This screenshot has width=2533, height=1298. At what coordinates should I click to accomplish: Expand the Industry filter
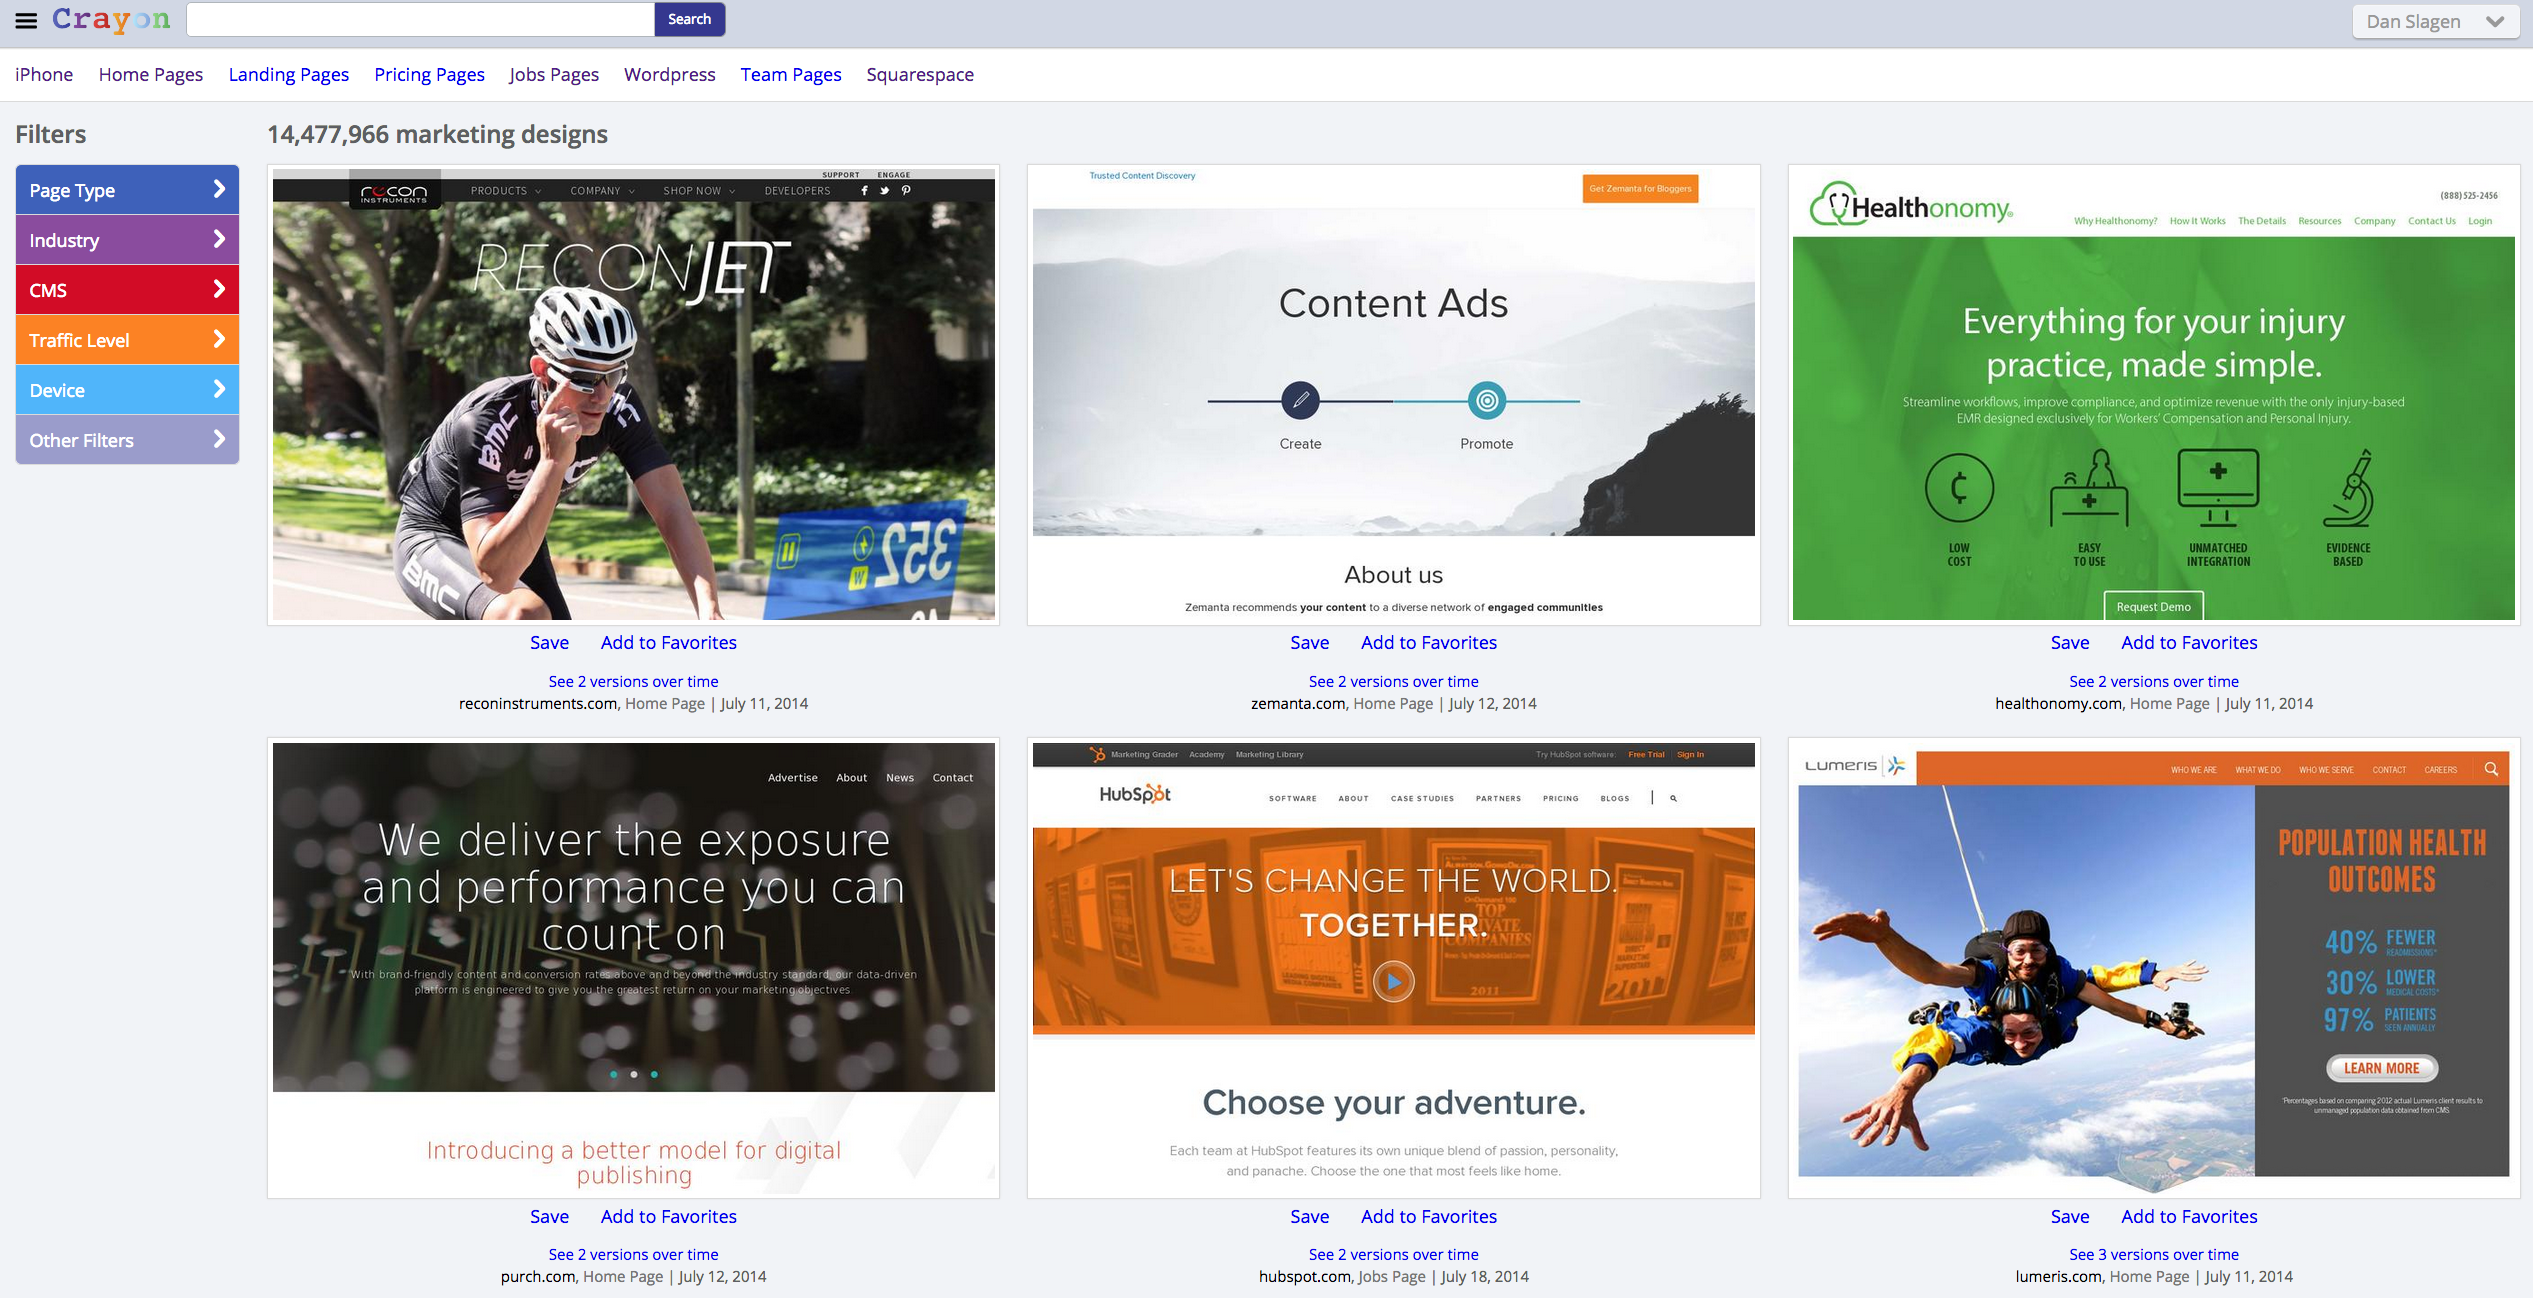pos(127,240)
